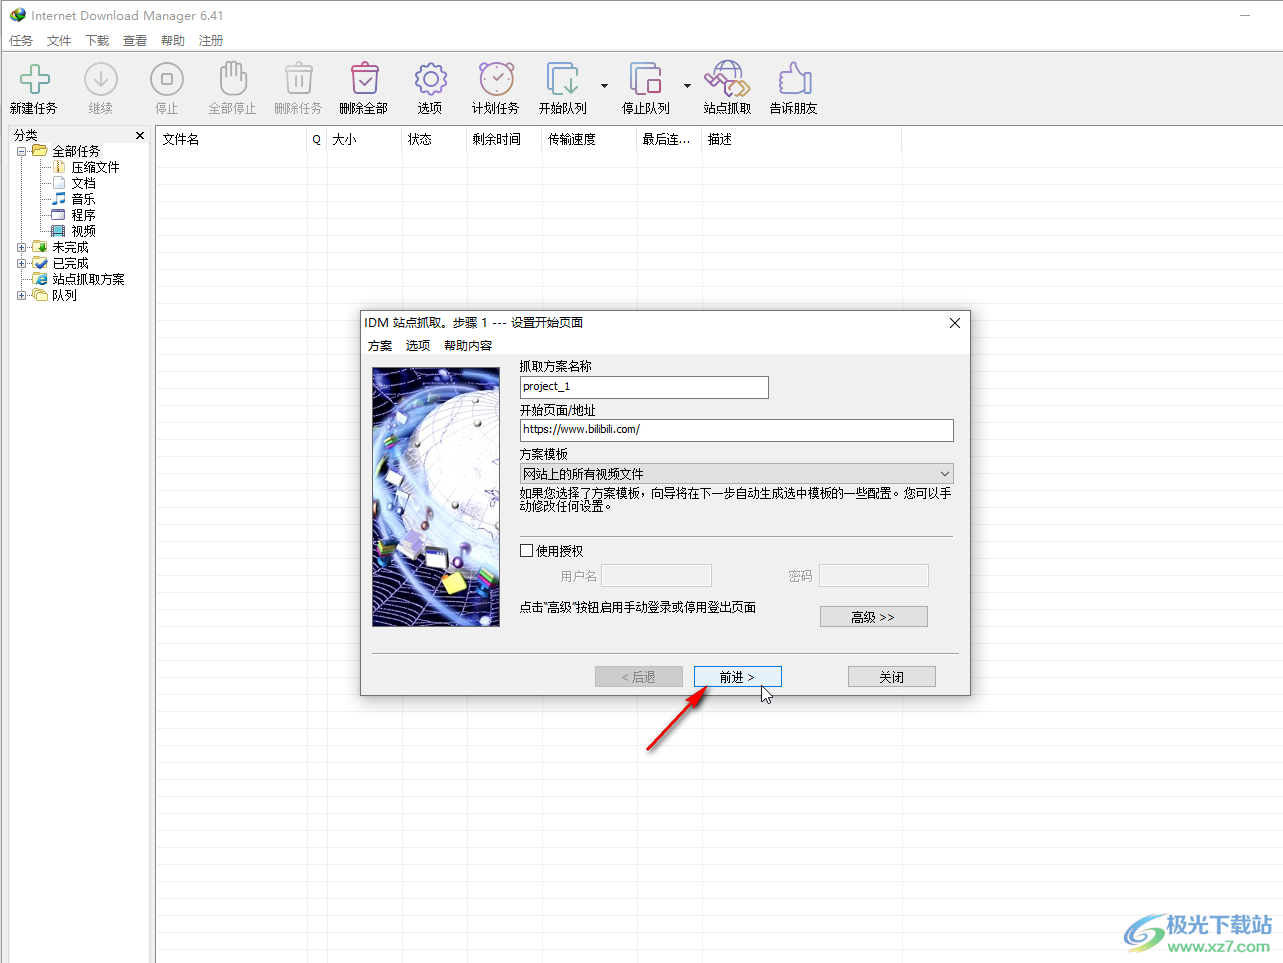
Task: Click 告诉朋友 thumbs-up icon
Action: click(794, 79)
